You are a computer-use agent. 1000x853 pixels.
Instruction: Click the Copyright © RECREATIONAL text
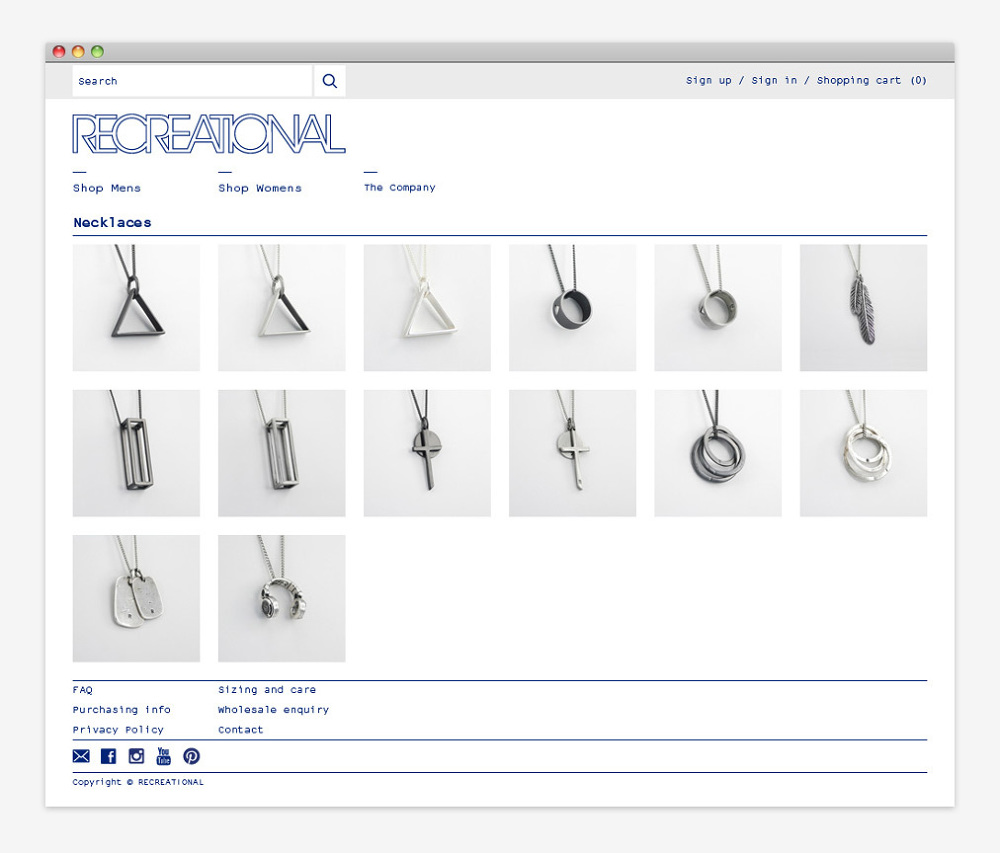(x=138, y=782)
